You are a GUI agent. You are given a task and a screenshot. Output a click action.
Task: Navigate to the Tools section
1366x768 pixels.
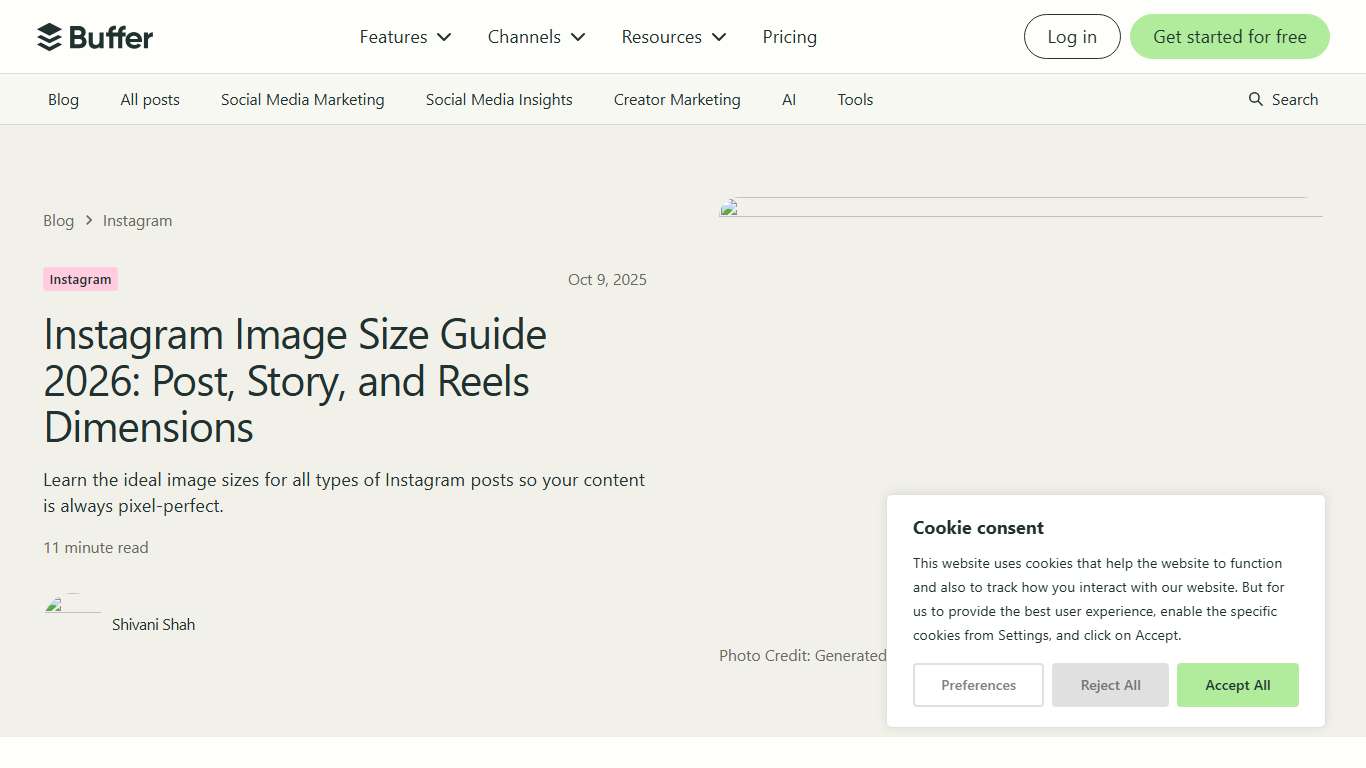pos(855,99)
